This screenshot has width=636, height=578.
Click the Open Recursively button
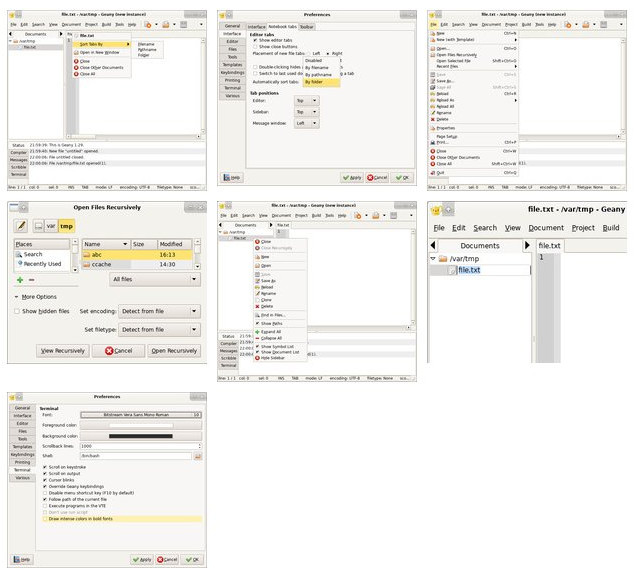pyautogui.click(x=174, y=351)
